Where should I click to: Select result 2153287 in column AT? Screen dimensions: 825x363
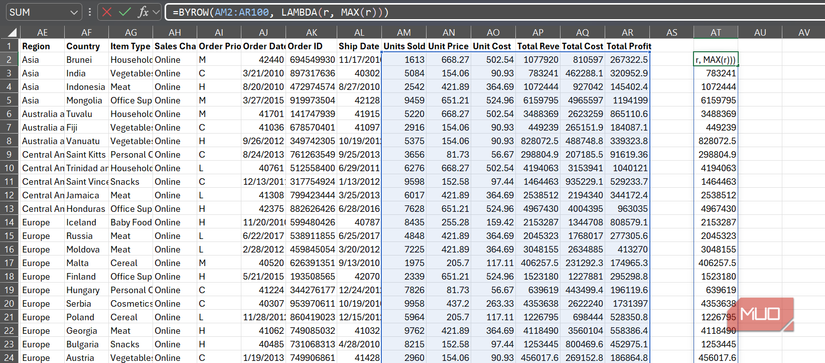tap(716, 222)
